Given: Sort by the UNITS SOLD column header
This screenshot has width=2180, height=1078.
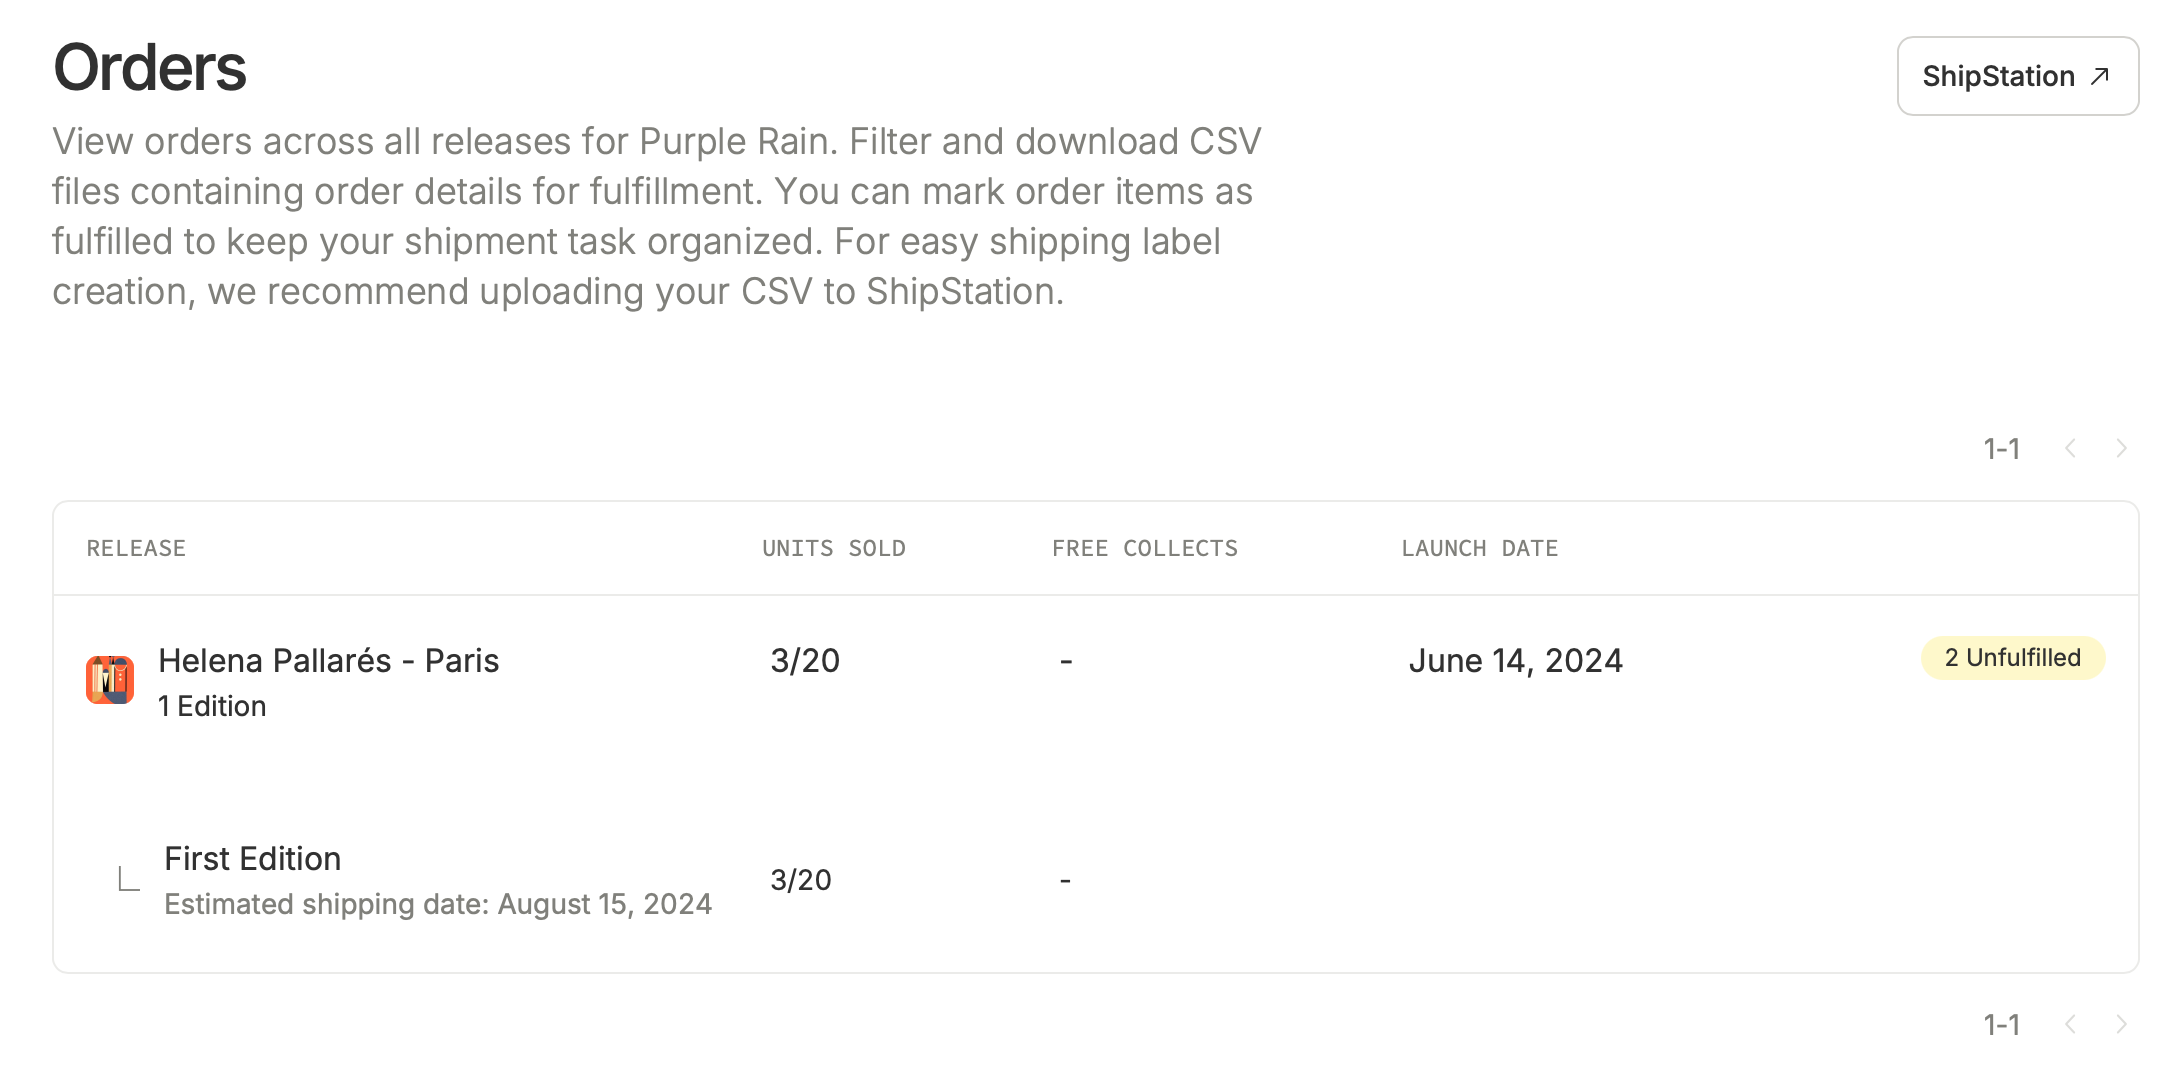Looking at the screenshot, I should (834, 548).
